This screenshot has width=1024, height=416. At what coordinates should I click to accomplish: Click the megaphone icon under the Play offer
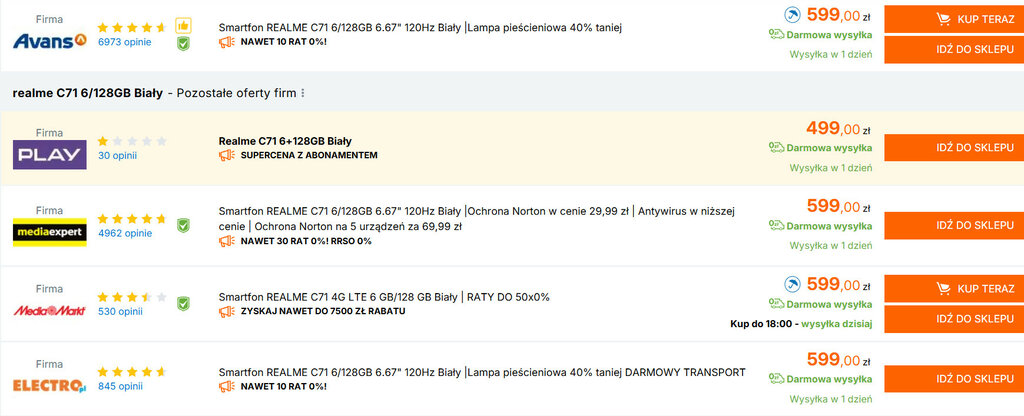point(227,156)
